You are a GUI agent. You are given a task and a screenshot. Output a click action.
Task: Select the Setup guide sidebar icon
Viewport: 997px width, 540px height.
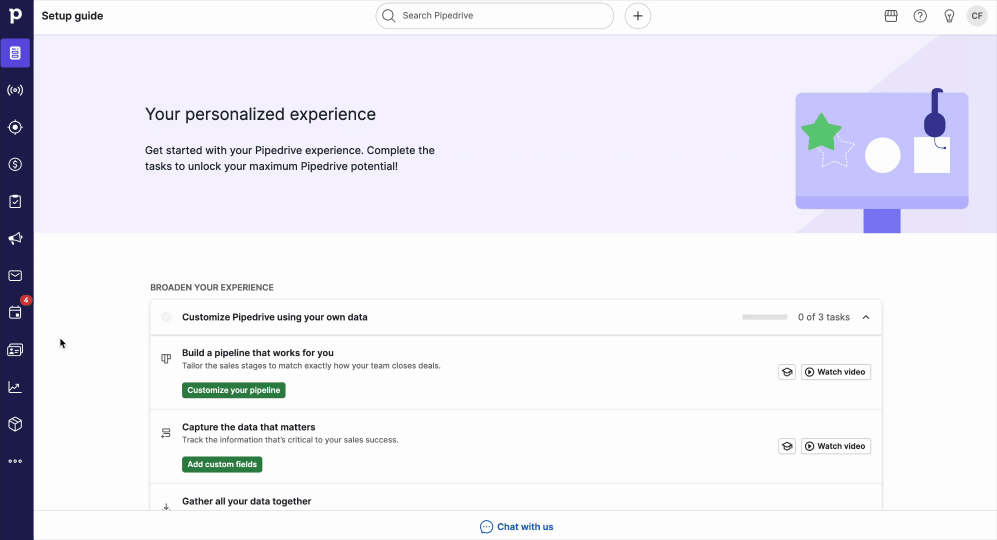pyautogui.click(x=15, y=53)
